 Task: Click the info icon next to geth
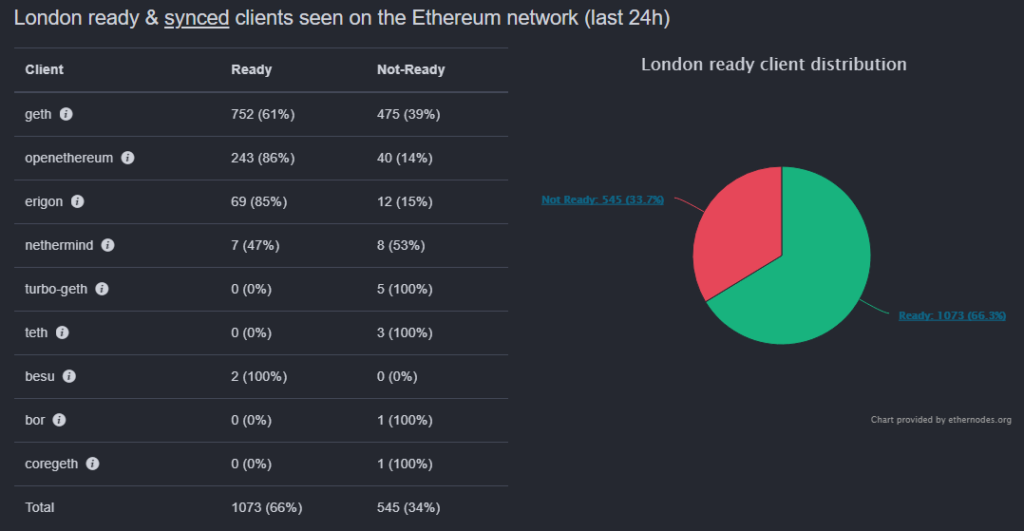pyautogui.click(x=66, y=114)
